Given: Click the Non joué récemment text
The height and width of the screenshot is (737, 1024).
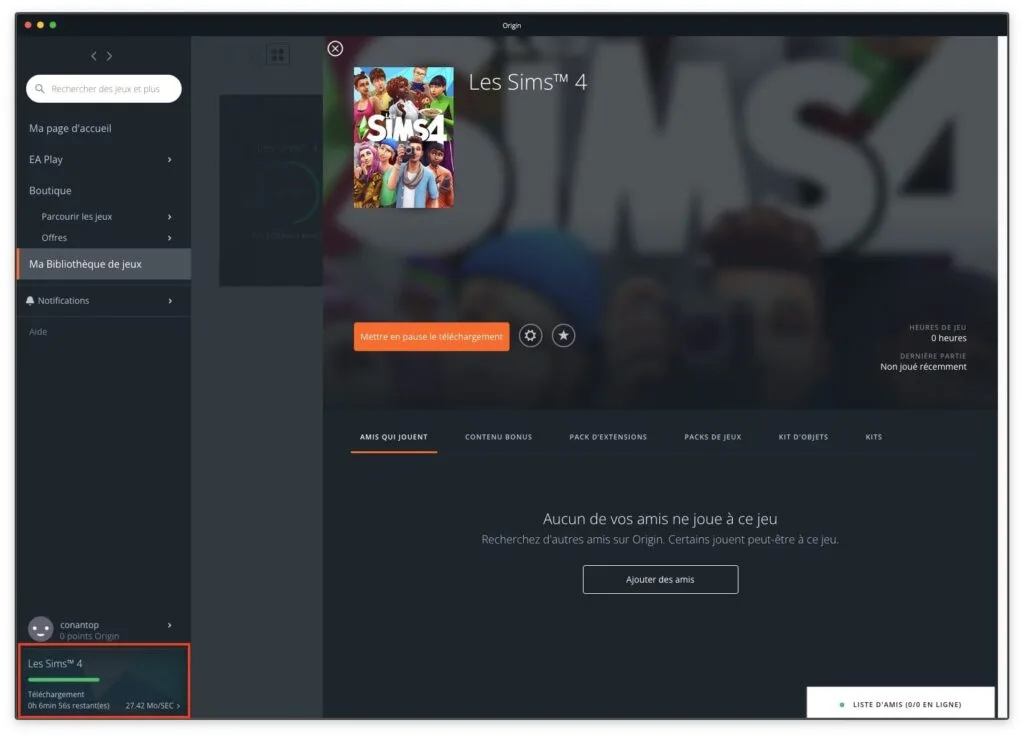Looking at the screenshot, I should pyautogui.click(x=923, y=367).
